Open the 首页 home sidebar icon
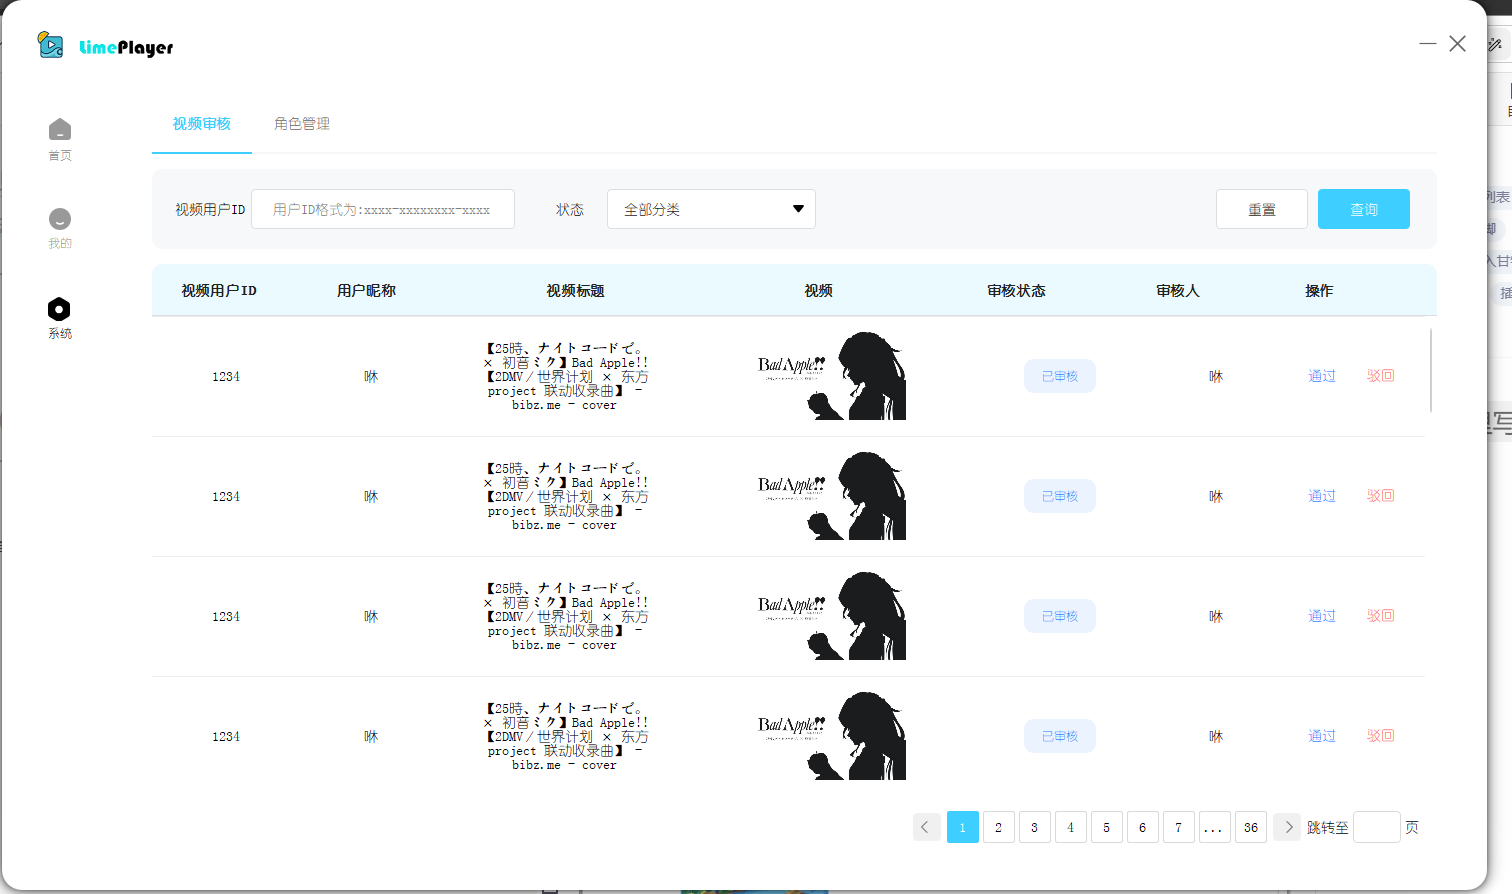This screenshot has height=894, width=1512. point(60,139)
